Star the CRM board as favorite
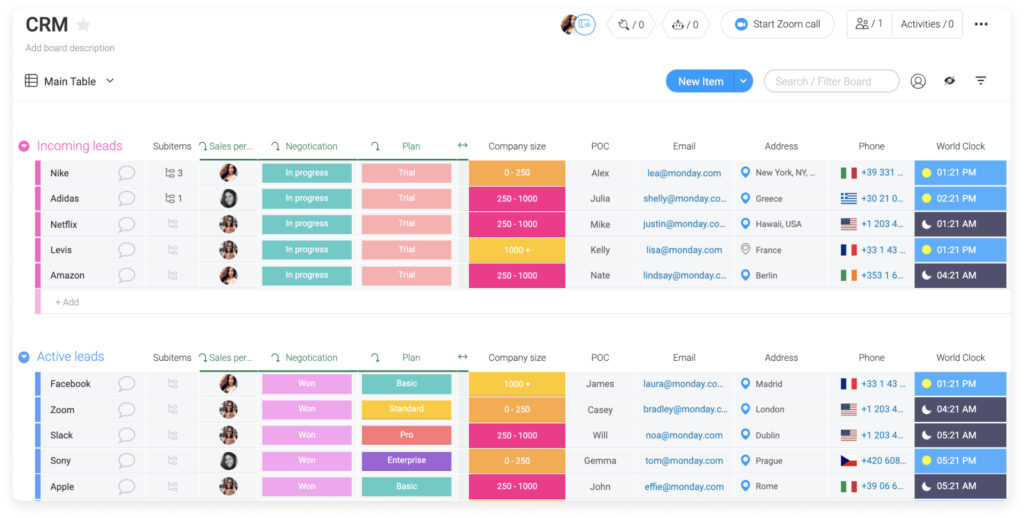This screenshot has width=1024, height=518. [x=84, y=25]
